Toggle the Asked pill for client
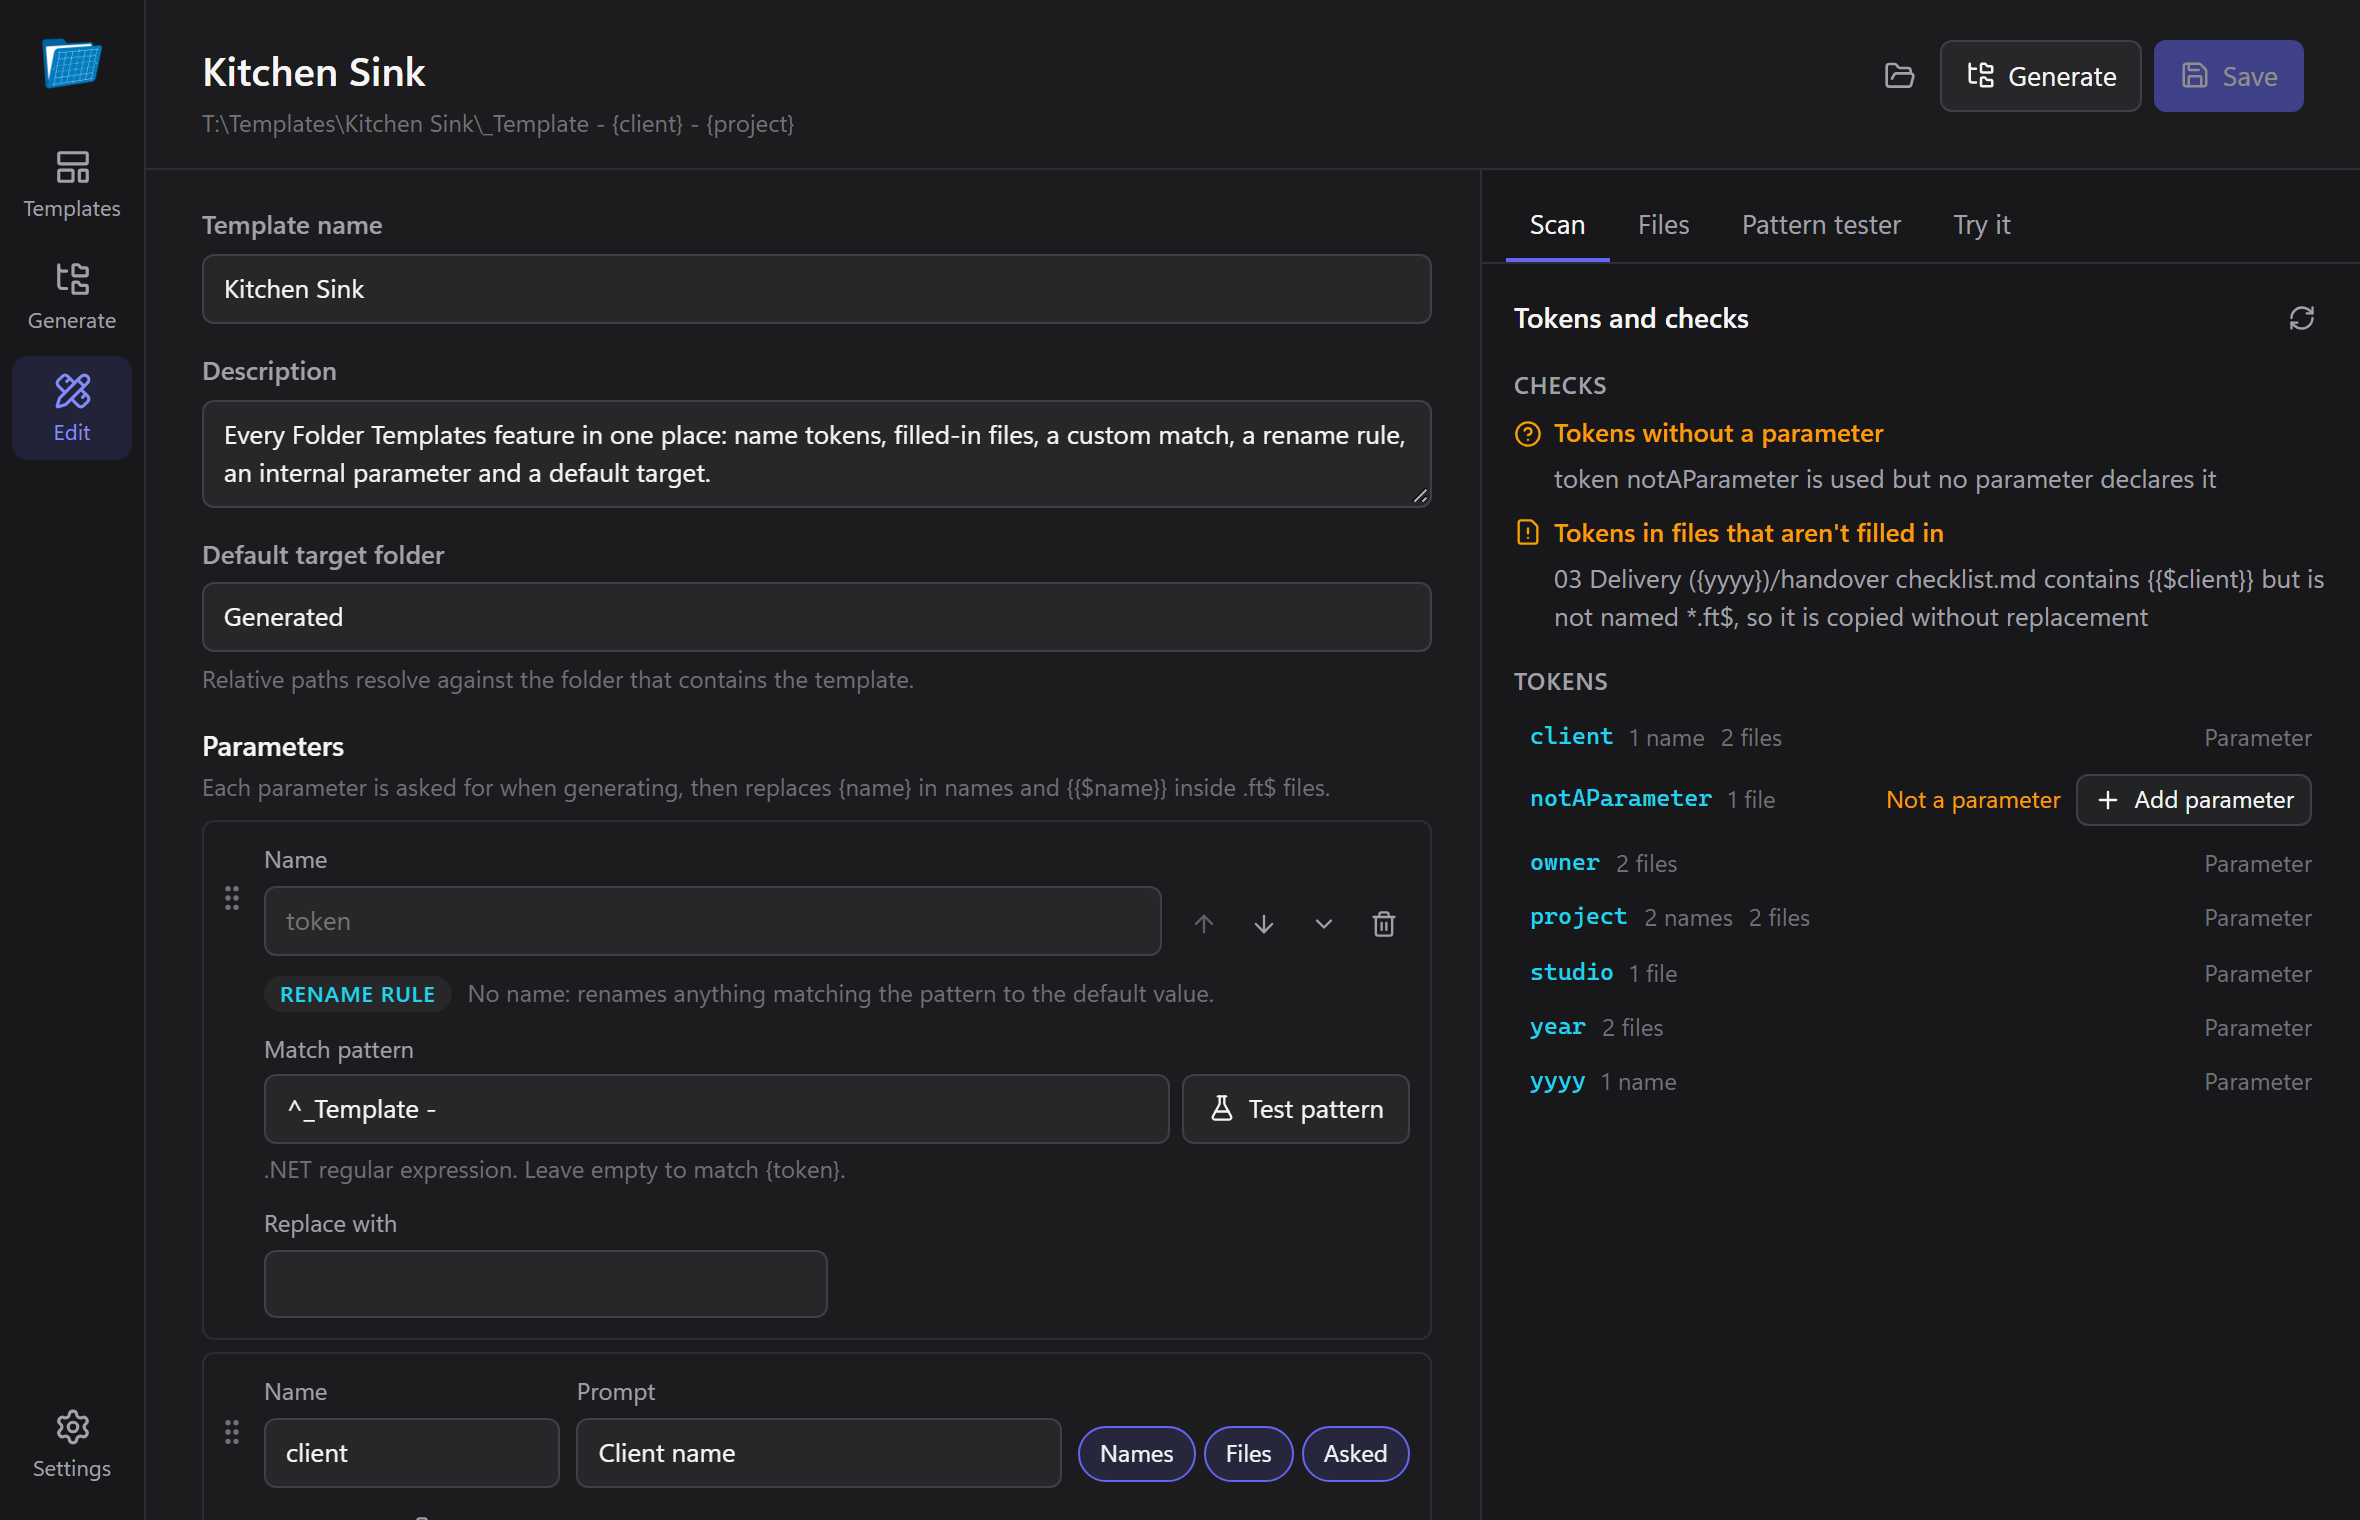The image size is (2360, 1520). tap(1355, 1454)
